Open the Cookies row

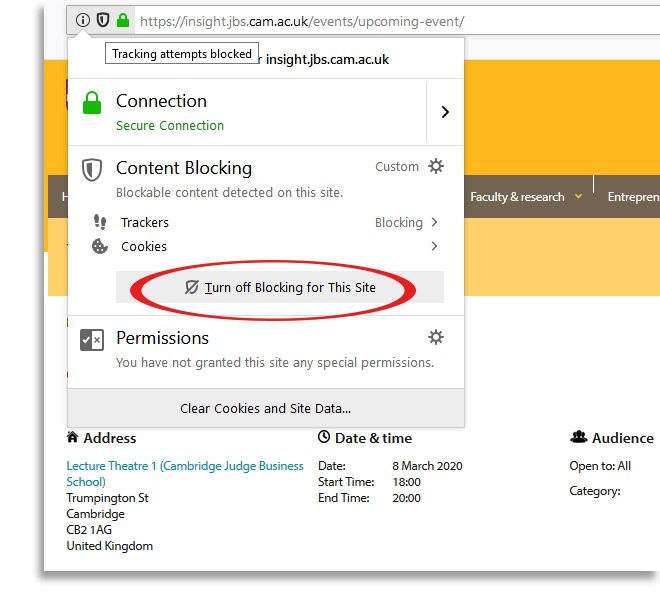coord(265,246)
